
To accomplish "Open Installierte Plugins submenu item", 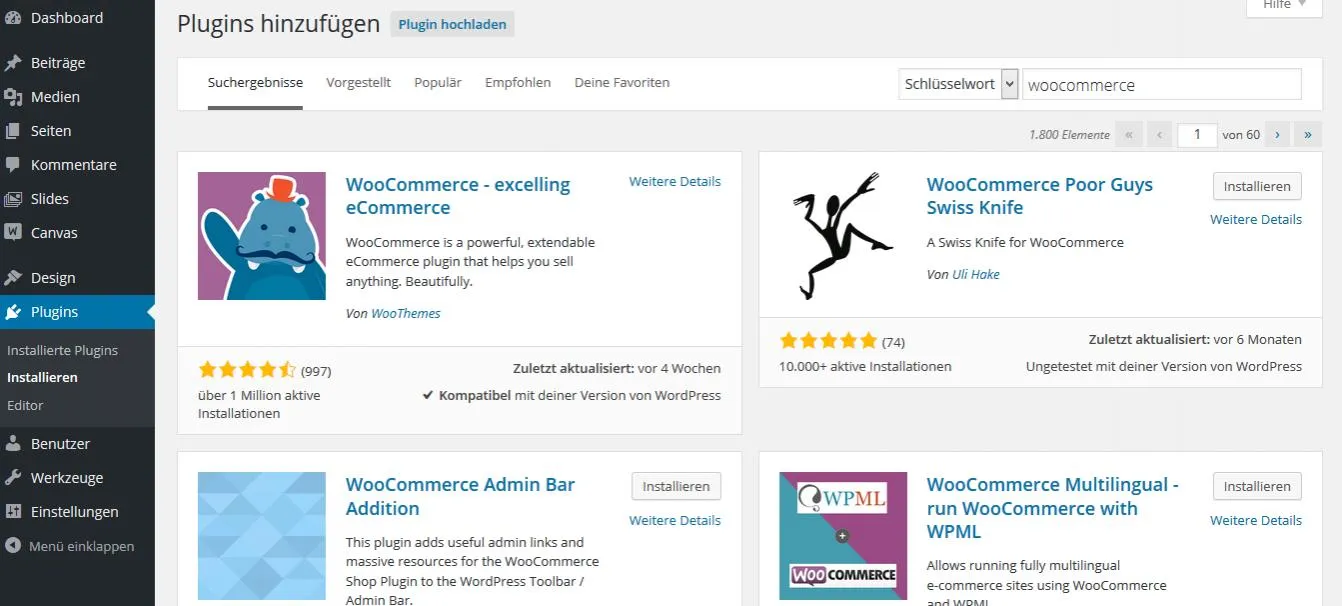I will click(62, 351).
